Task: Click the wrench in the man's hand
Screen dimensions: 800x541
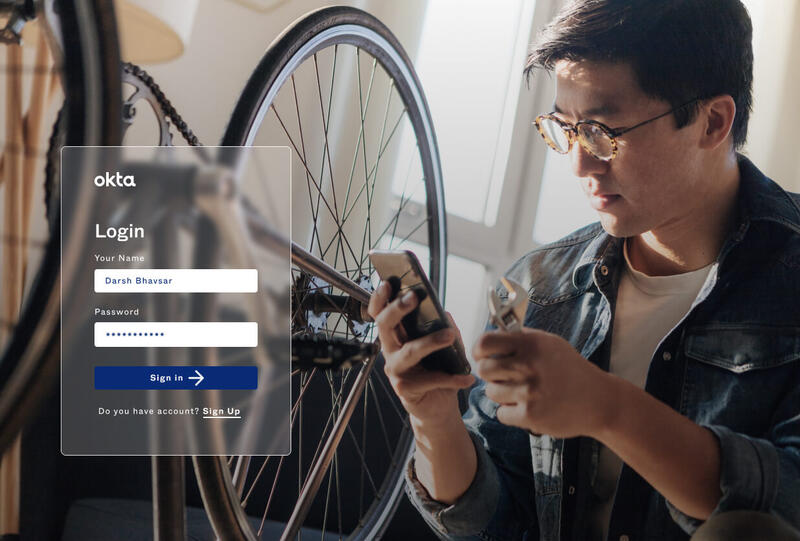Action: 507,305
